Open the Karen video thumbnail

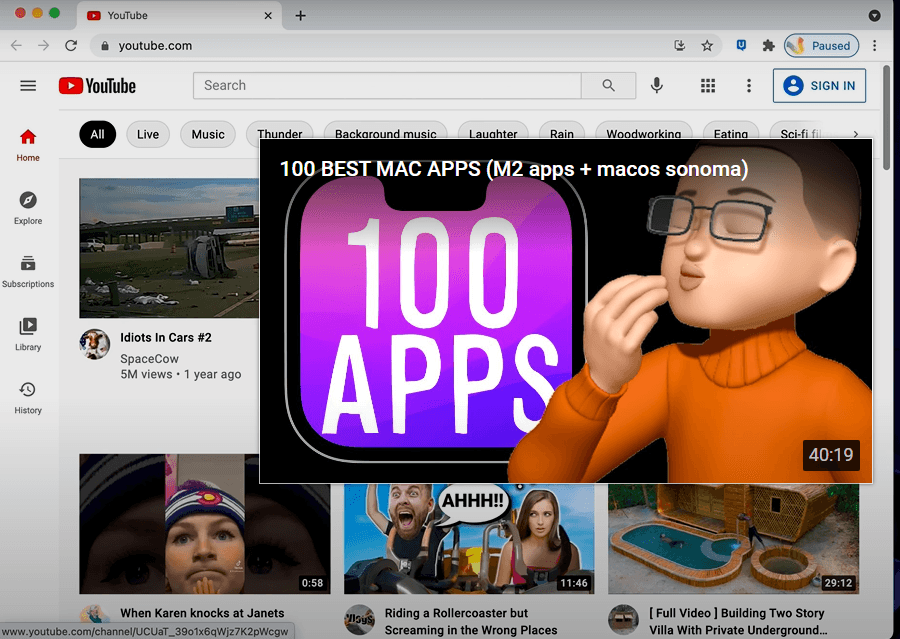pyautogui.click(x=205, y=524)
